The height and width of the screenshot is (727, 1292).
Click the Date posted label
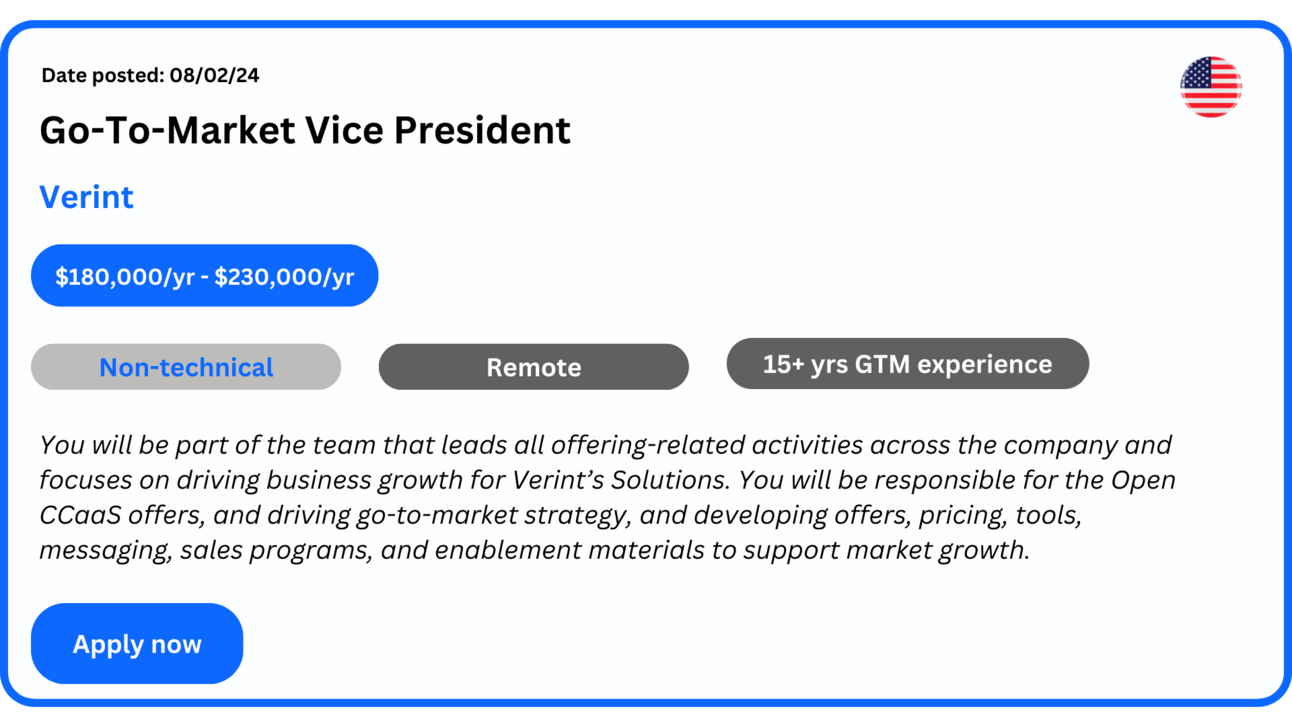click(103, 75)
